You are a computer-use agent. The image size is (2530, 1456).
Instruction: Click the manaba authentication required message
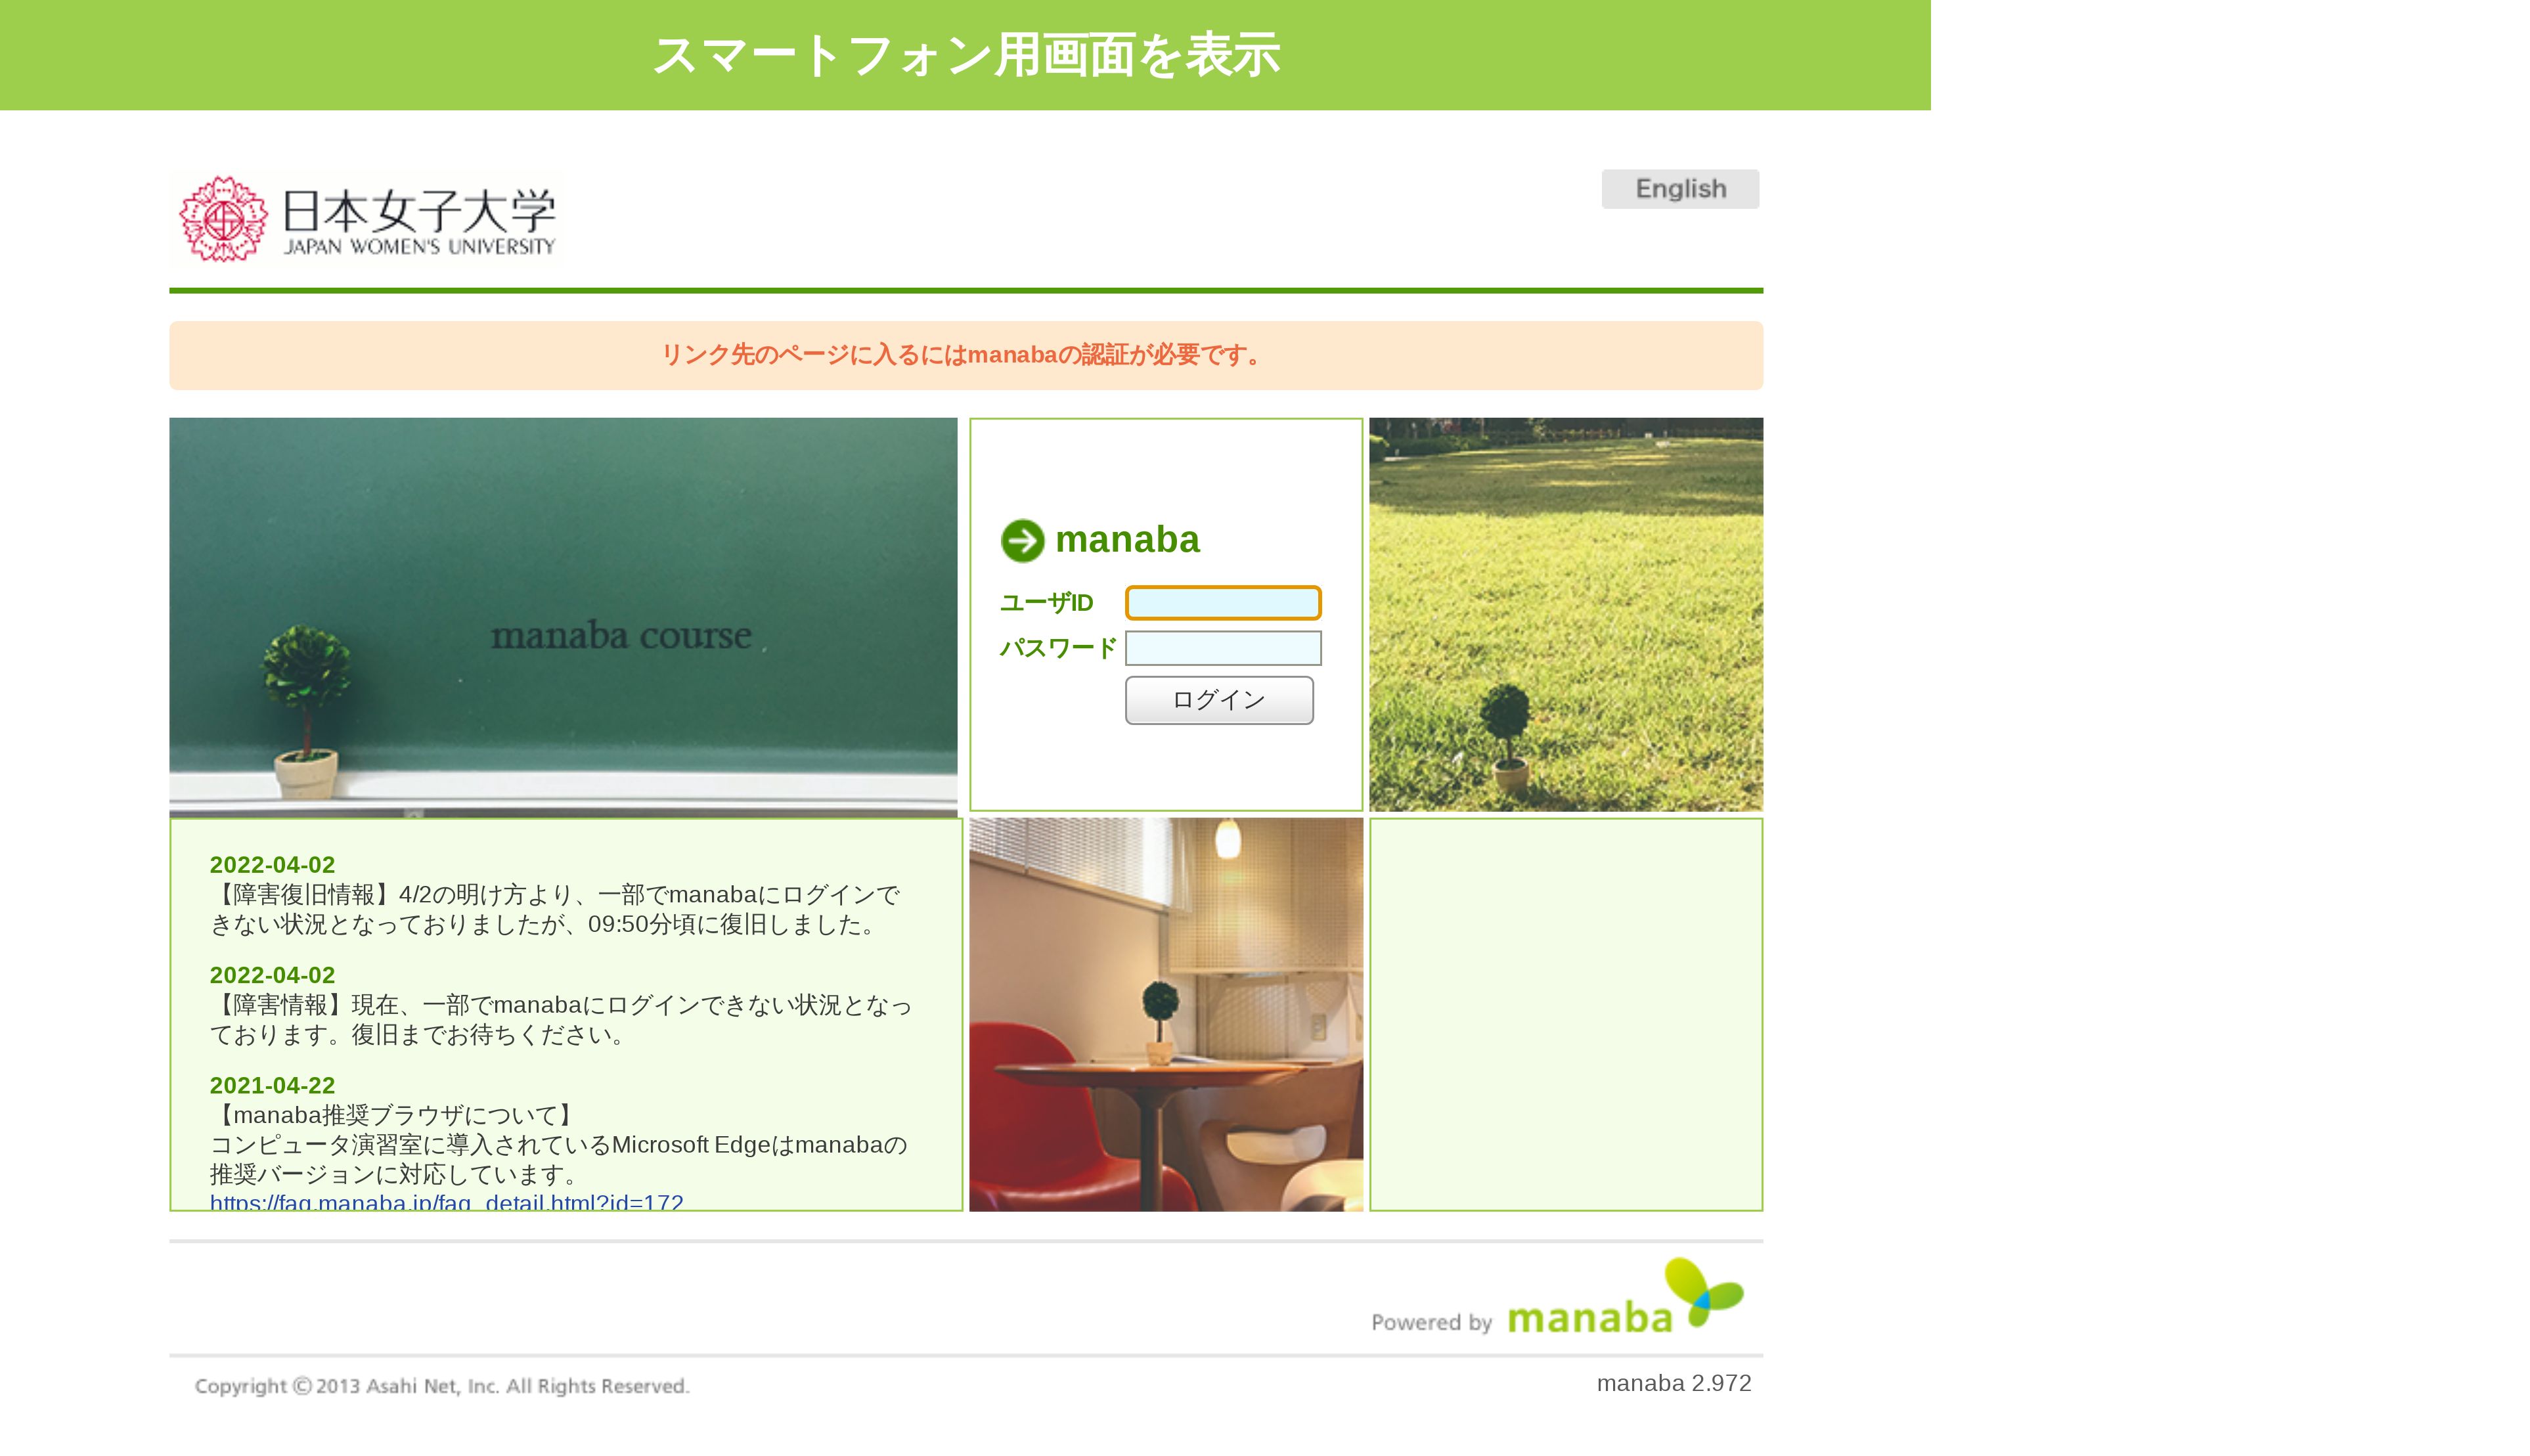coord(965,355)
